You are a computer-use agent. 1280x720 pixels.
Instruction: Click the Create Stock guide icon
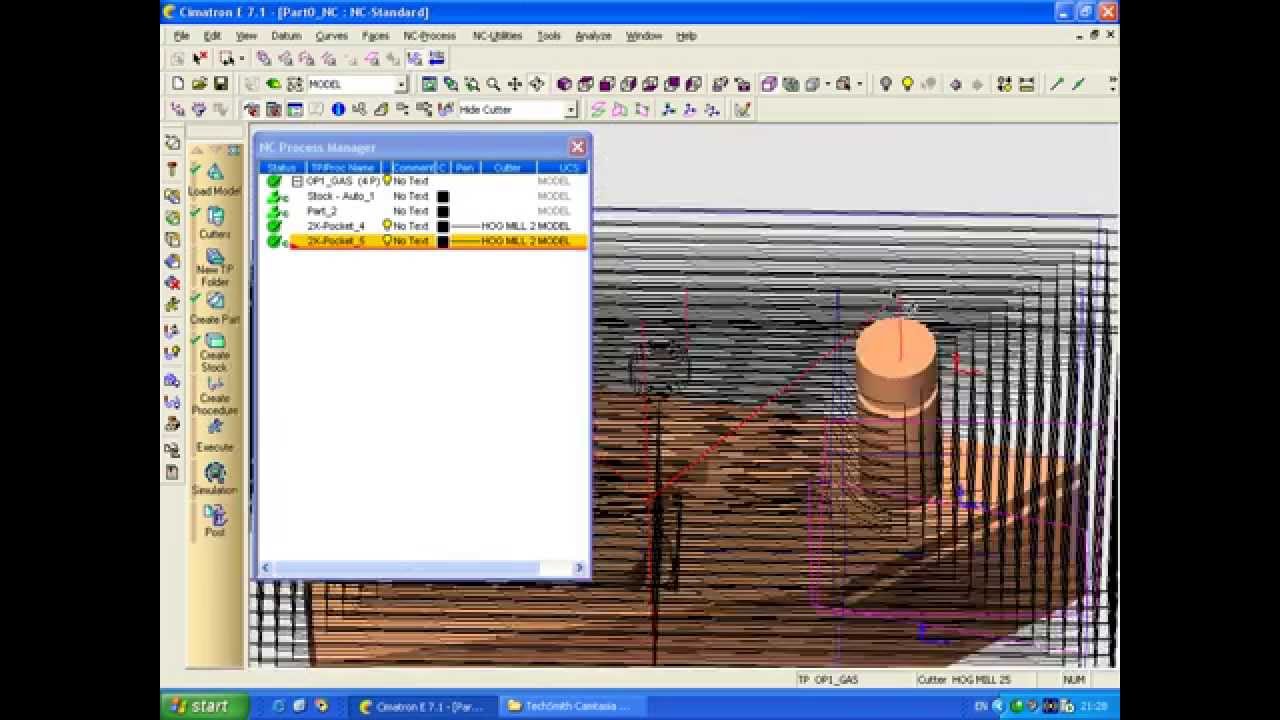pos(214,341)
